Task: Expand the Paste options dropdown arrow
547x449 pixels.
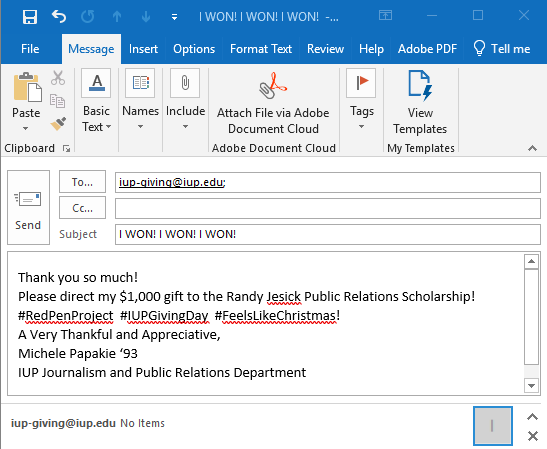Action: pos(26,128)
